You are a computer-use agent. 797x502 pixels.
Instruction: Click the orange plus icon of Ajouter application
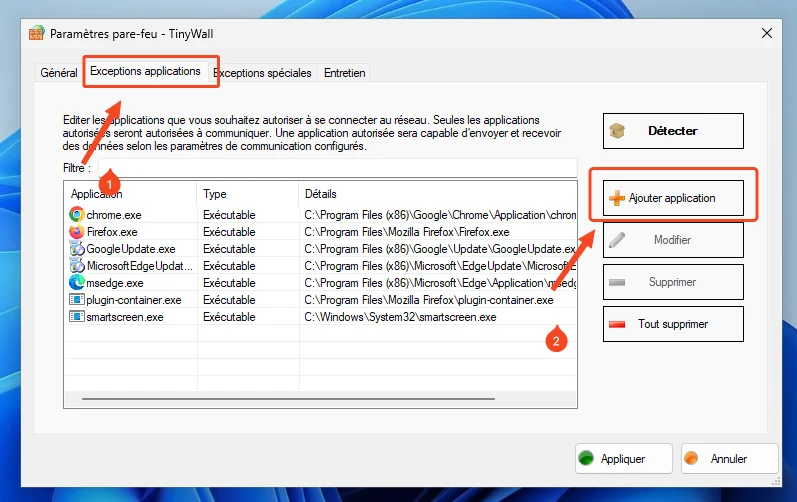pos(617,198)
